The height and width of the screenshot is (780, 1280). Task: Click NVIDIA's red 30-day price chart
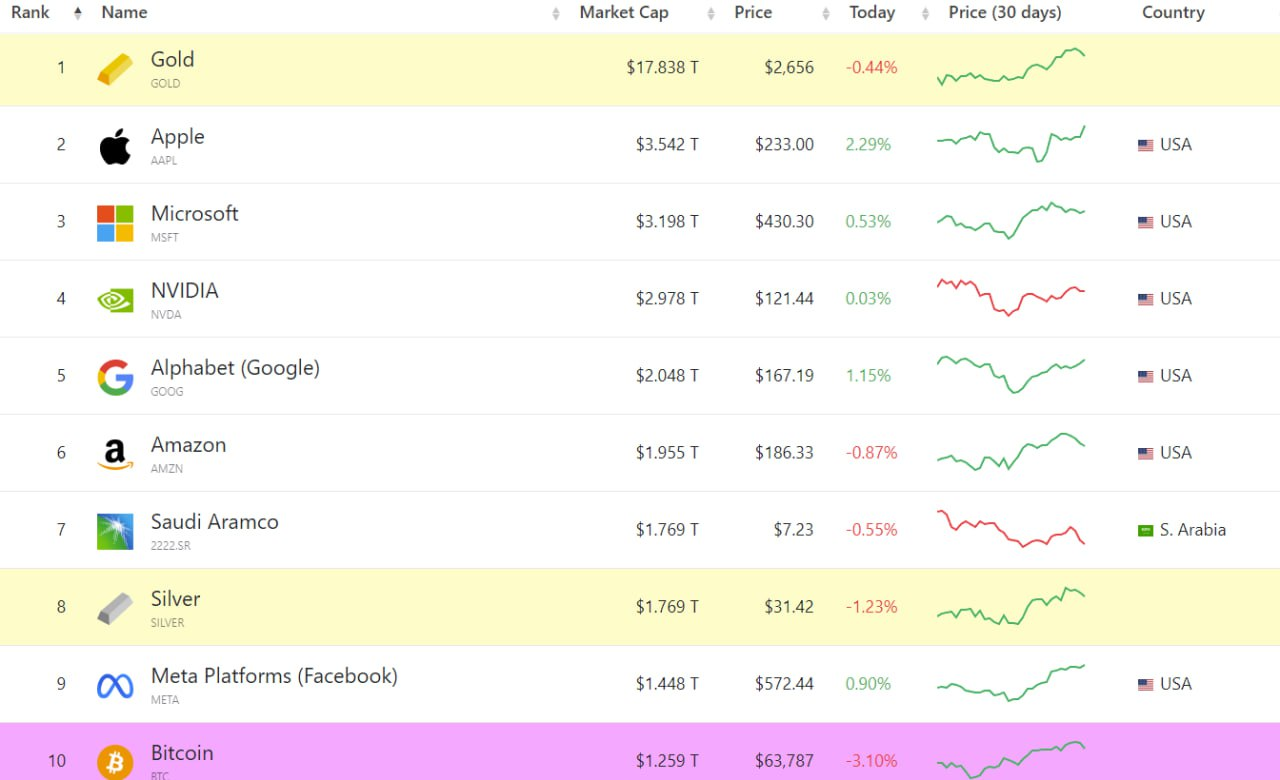point(1011,297)
